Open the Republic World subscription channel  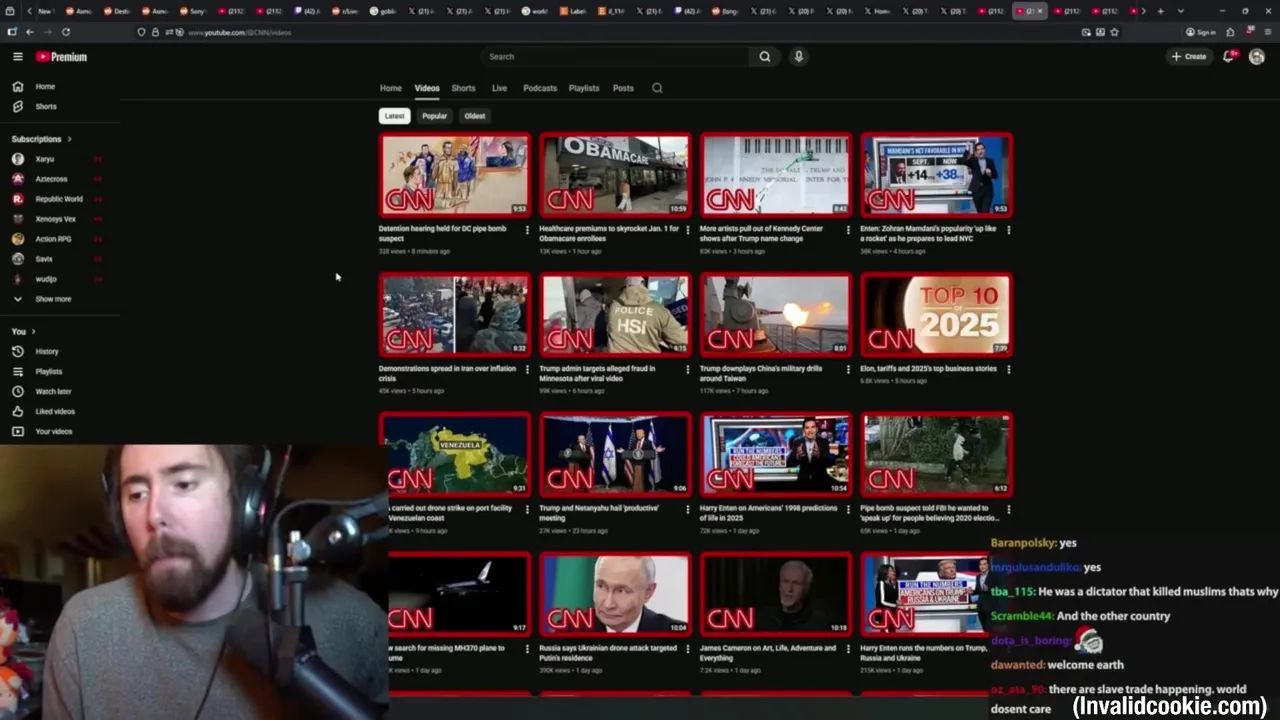[60, 199]
